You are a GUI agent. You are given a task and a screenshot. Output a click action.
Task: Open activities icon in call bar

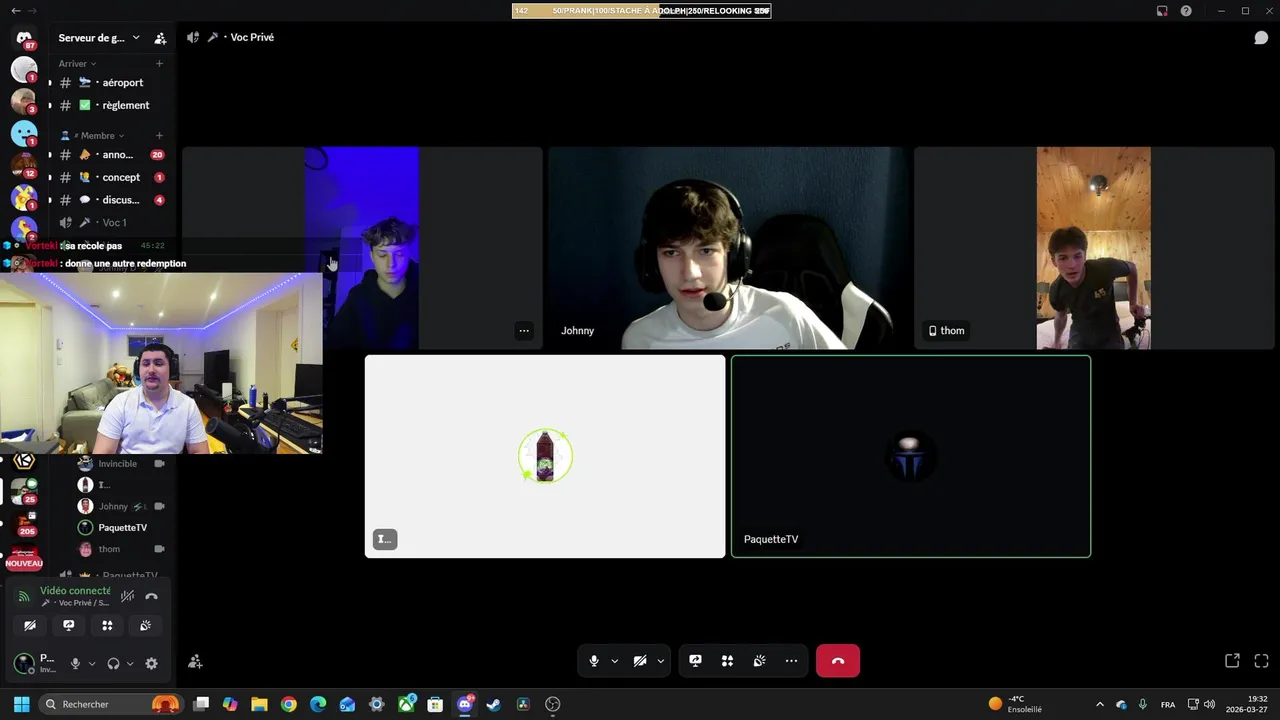coord(727,661)
